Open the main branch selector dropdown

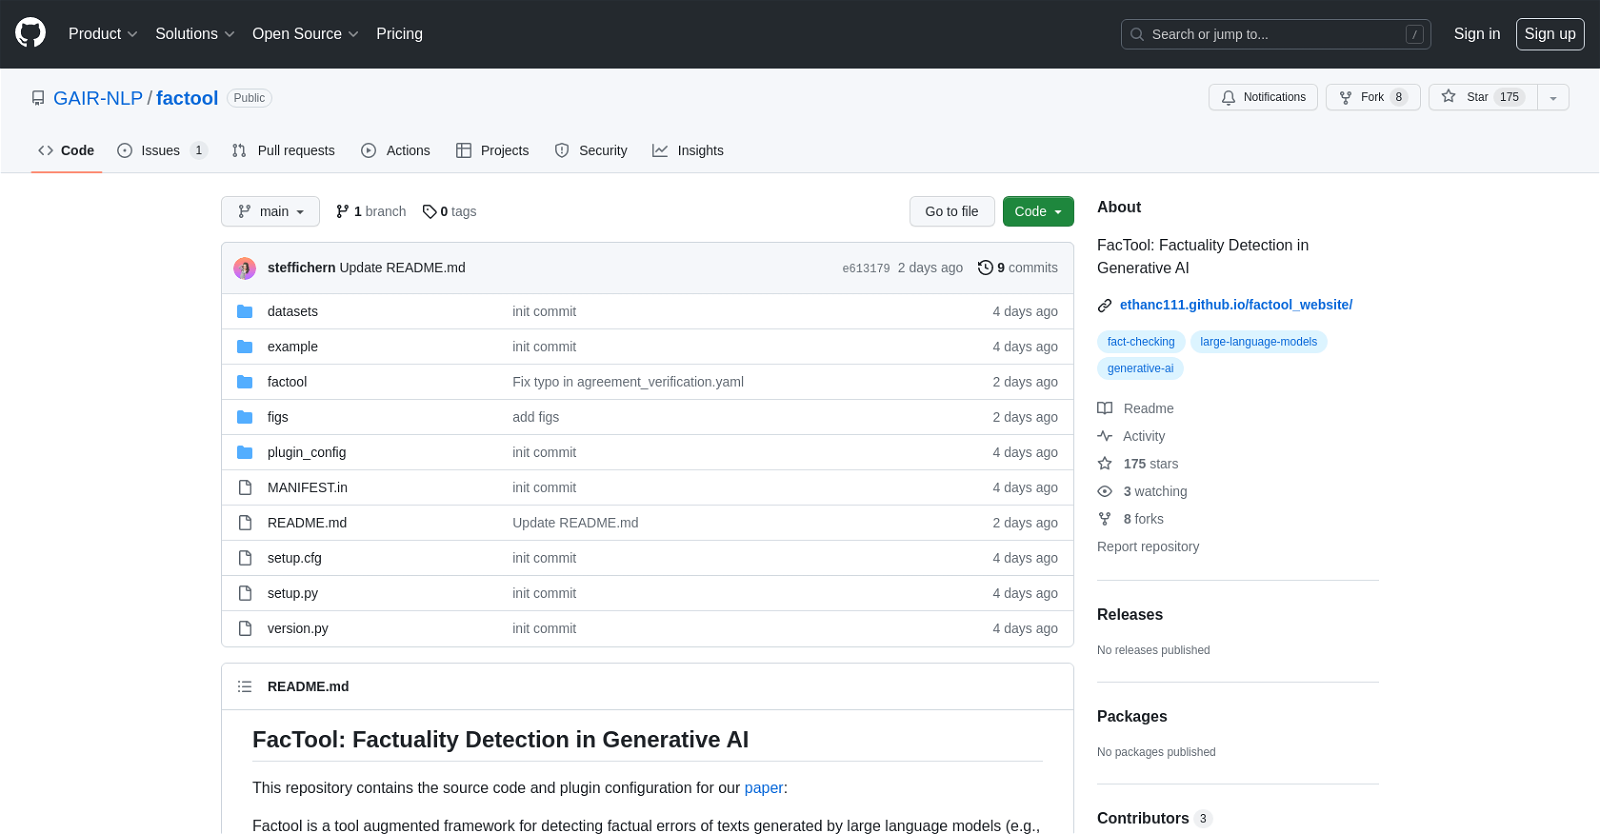point(270,211)
